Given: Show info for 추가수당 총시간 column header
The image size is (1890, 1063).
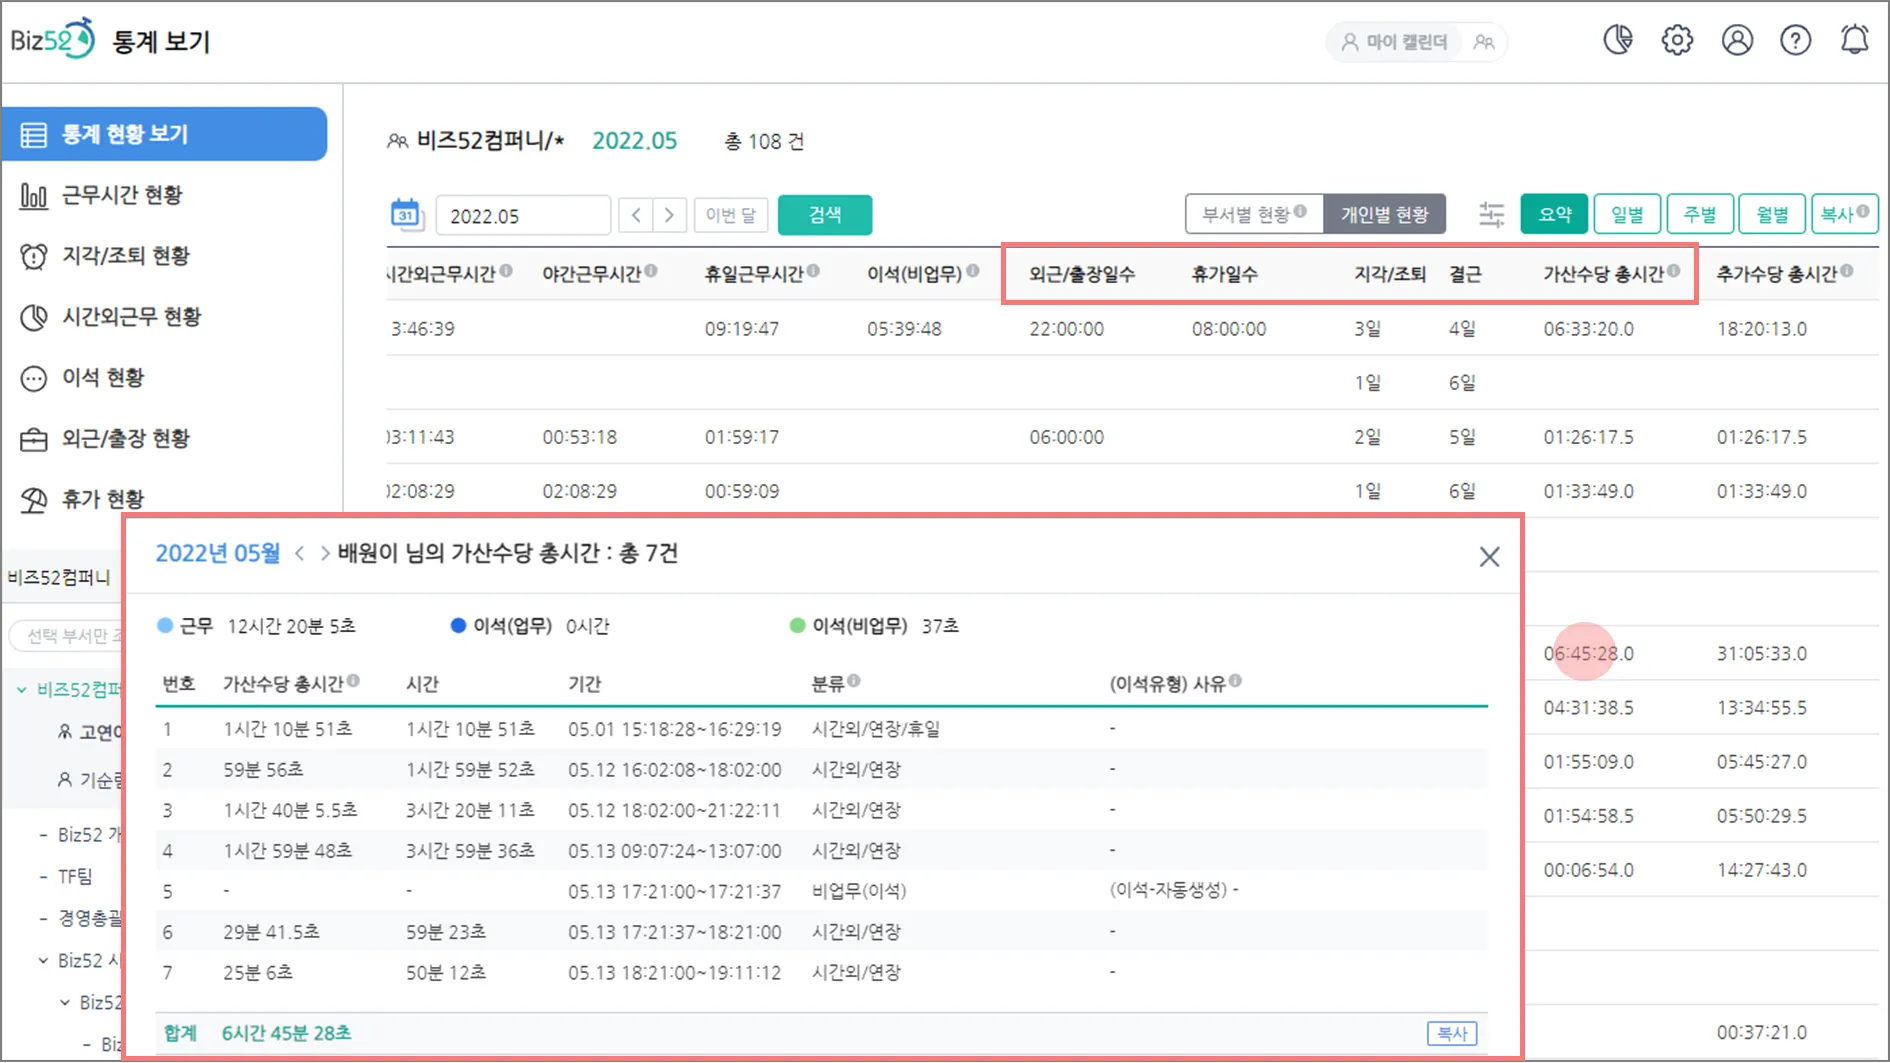Looking at the screenshot, I should 1846,271.
